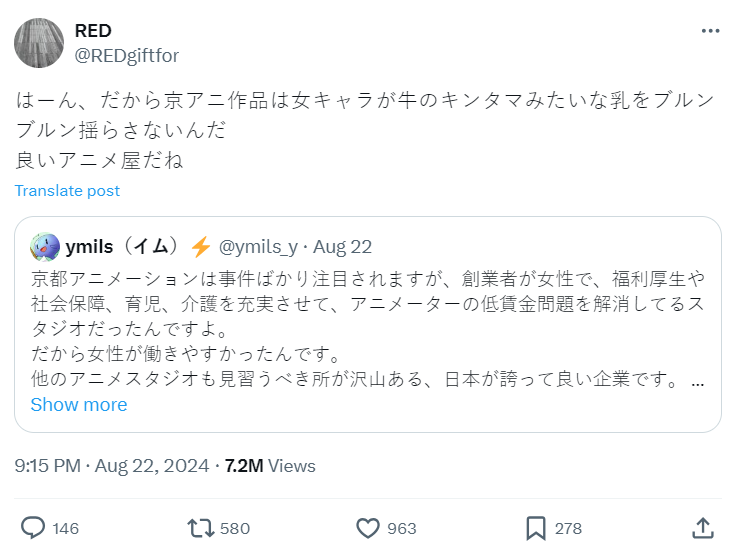Click the lightning bolt emoji in quoted name
The width and height of the screenshot is (735, 554).
[x=200, y=246]
